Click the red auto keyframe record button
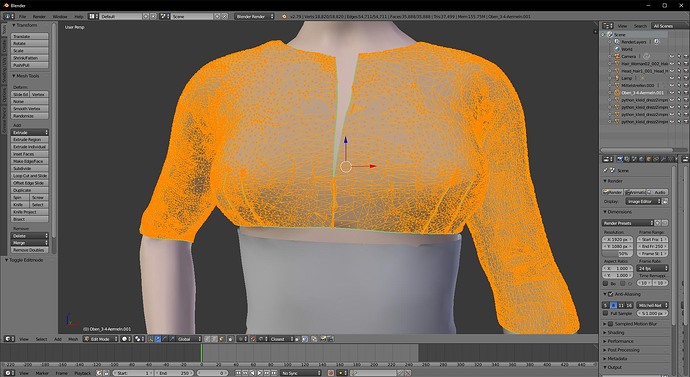 point(331,373)
